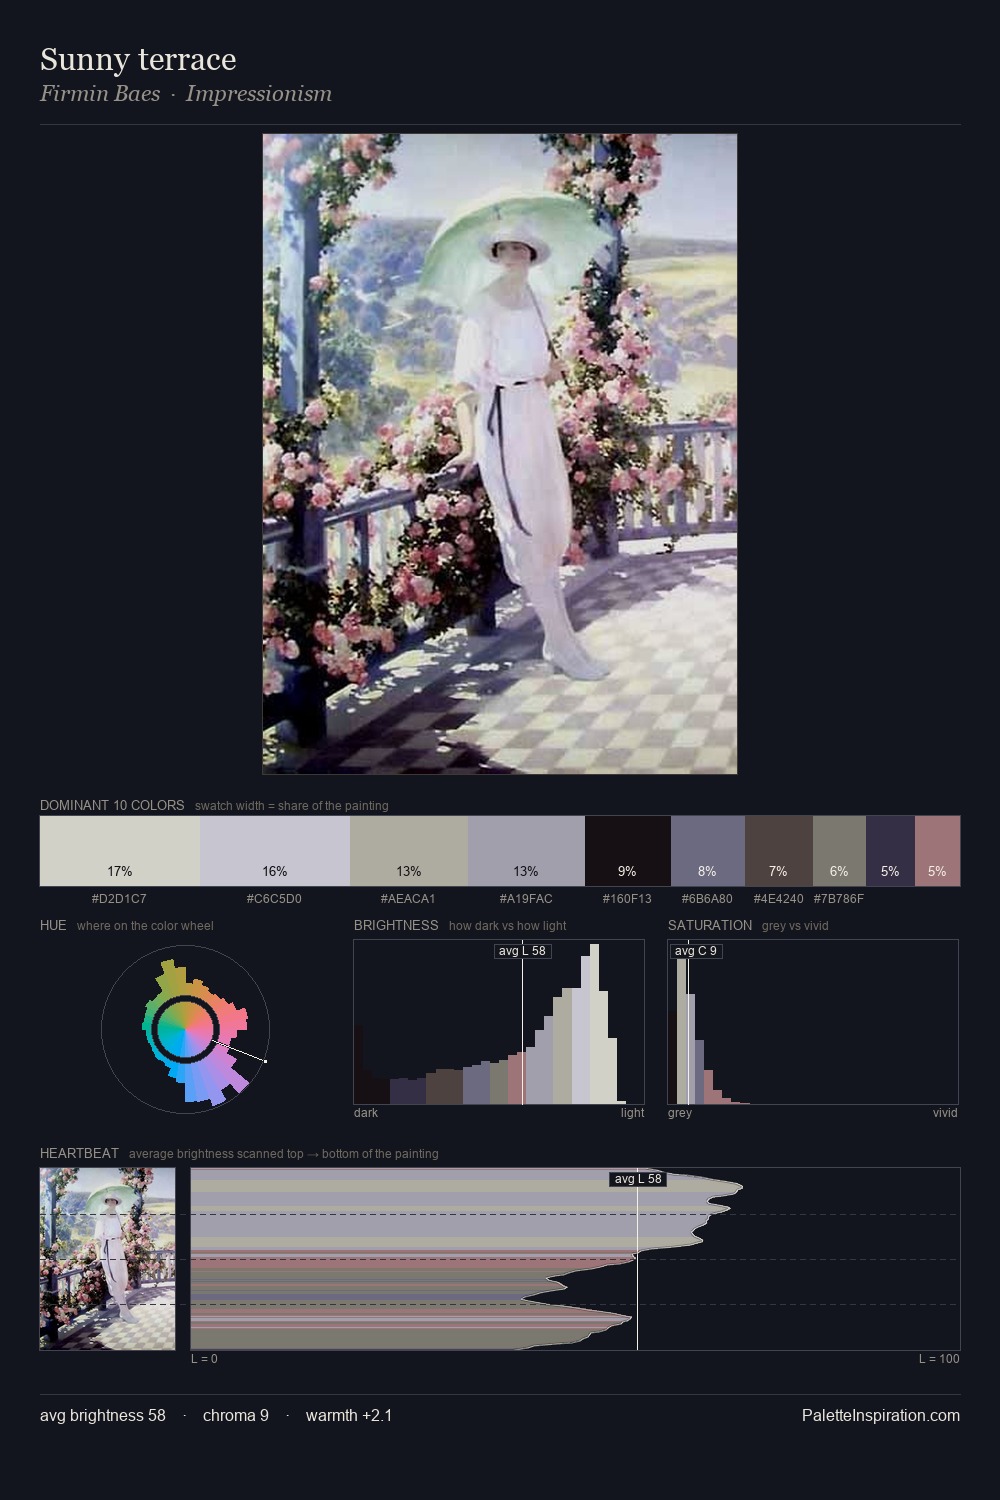This screenshot has height=1500, width=1000.
Task: Click the hex code label #C6C5D0
Action: [x=274, y=899]
